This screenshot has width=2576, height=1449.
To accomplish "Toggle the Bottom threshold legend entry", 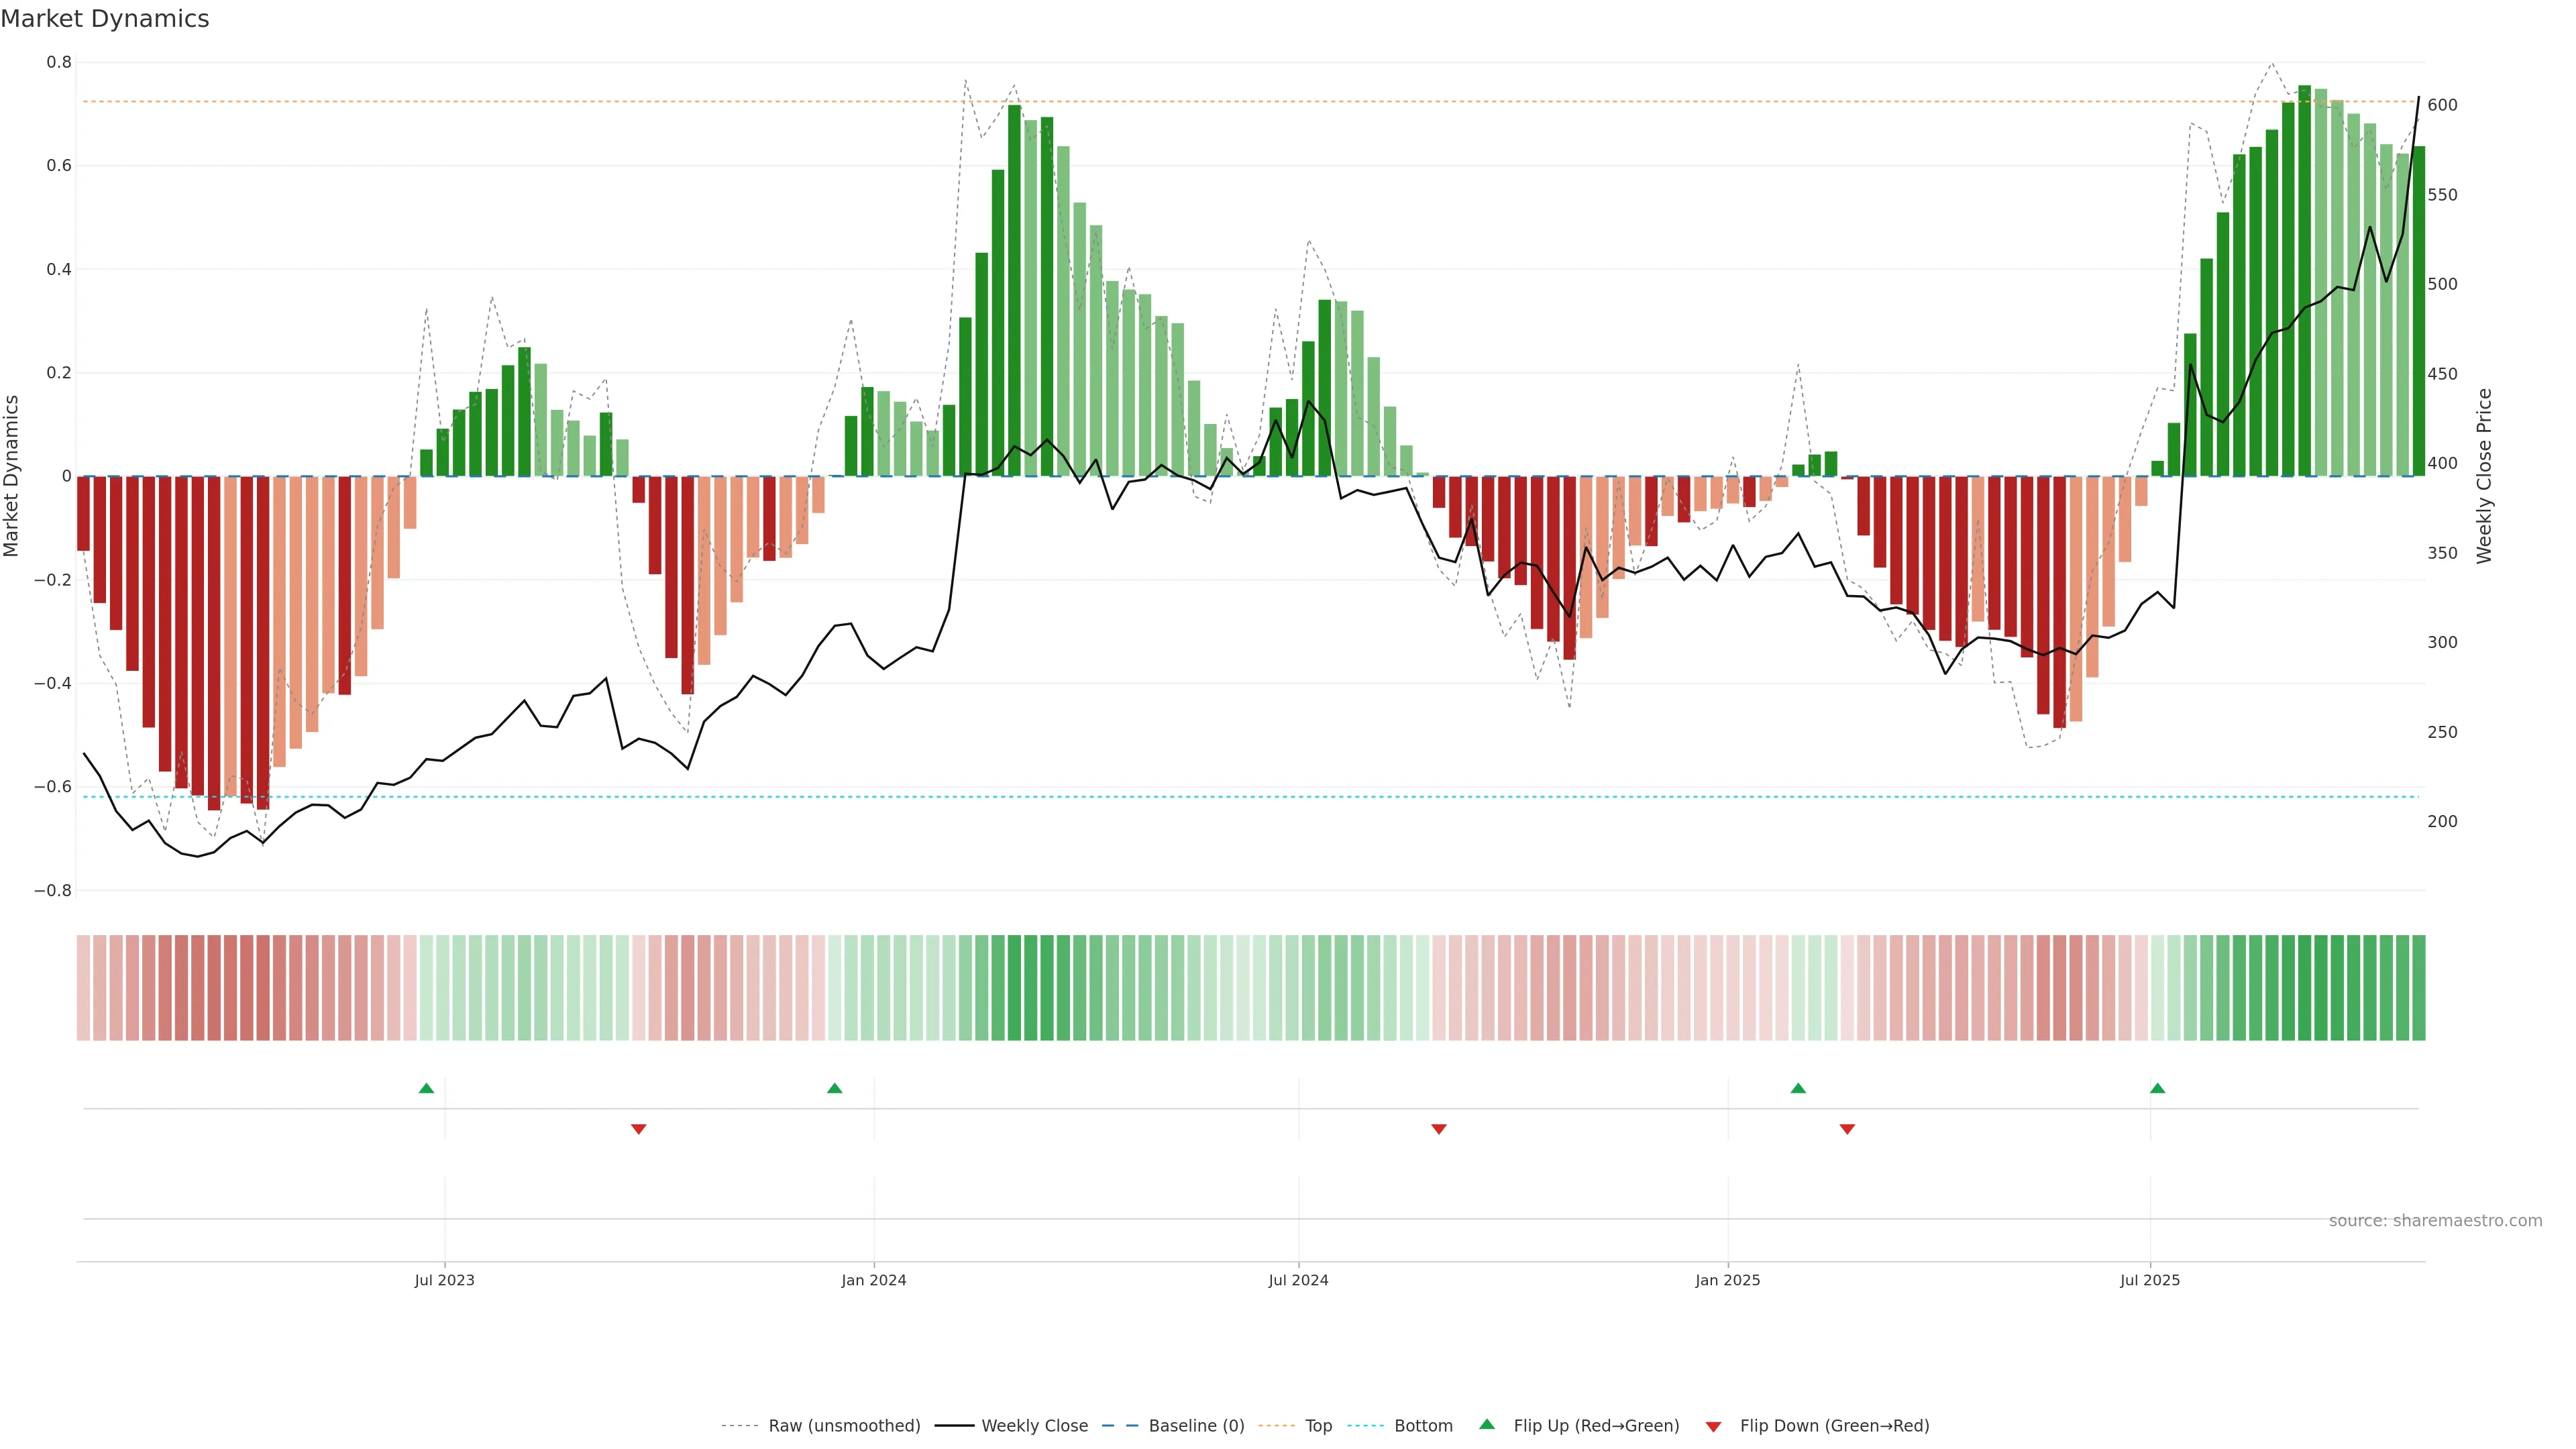I will click(1423, 1426).
